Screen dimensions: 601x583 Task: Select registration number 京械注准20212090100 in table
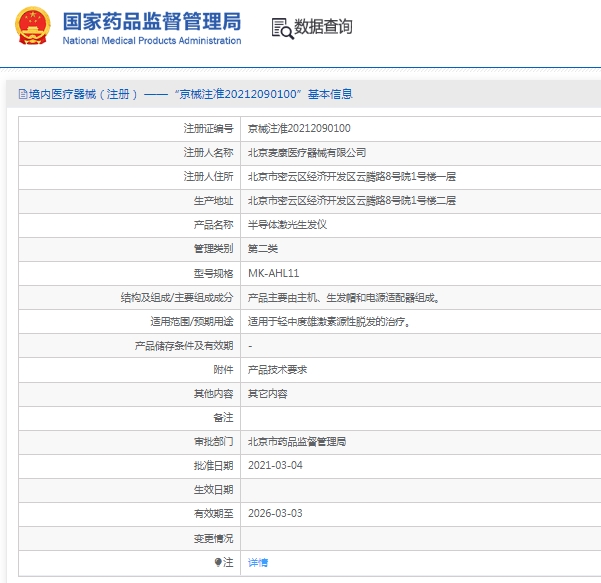299,128
